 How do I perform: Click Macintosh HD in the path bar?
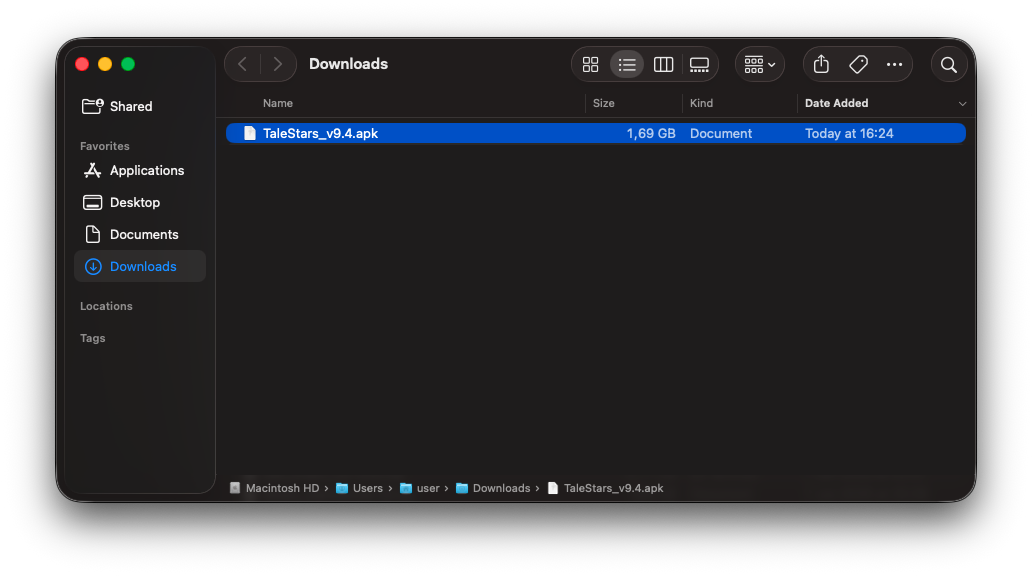click(x=282, y=488)
